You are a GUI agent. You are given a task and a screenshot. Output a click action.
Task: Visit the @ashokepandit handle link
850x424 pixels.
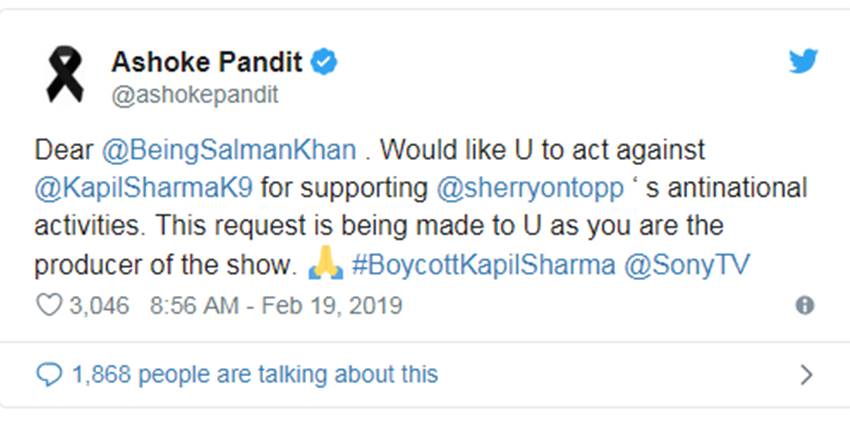click(195, 95)
